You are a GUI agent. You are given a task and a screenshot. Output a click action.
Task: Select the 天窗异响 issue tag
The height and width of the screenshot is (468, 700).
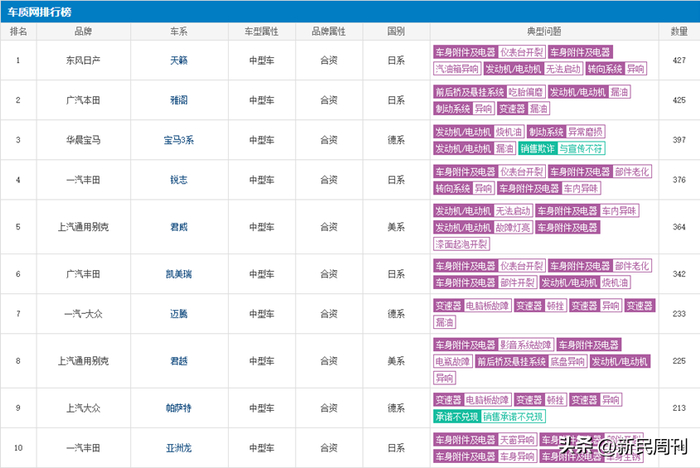coord(517,440)
